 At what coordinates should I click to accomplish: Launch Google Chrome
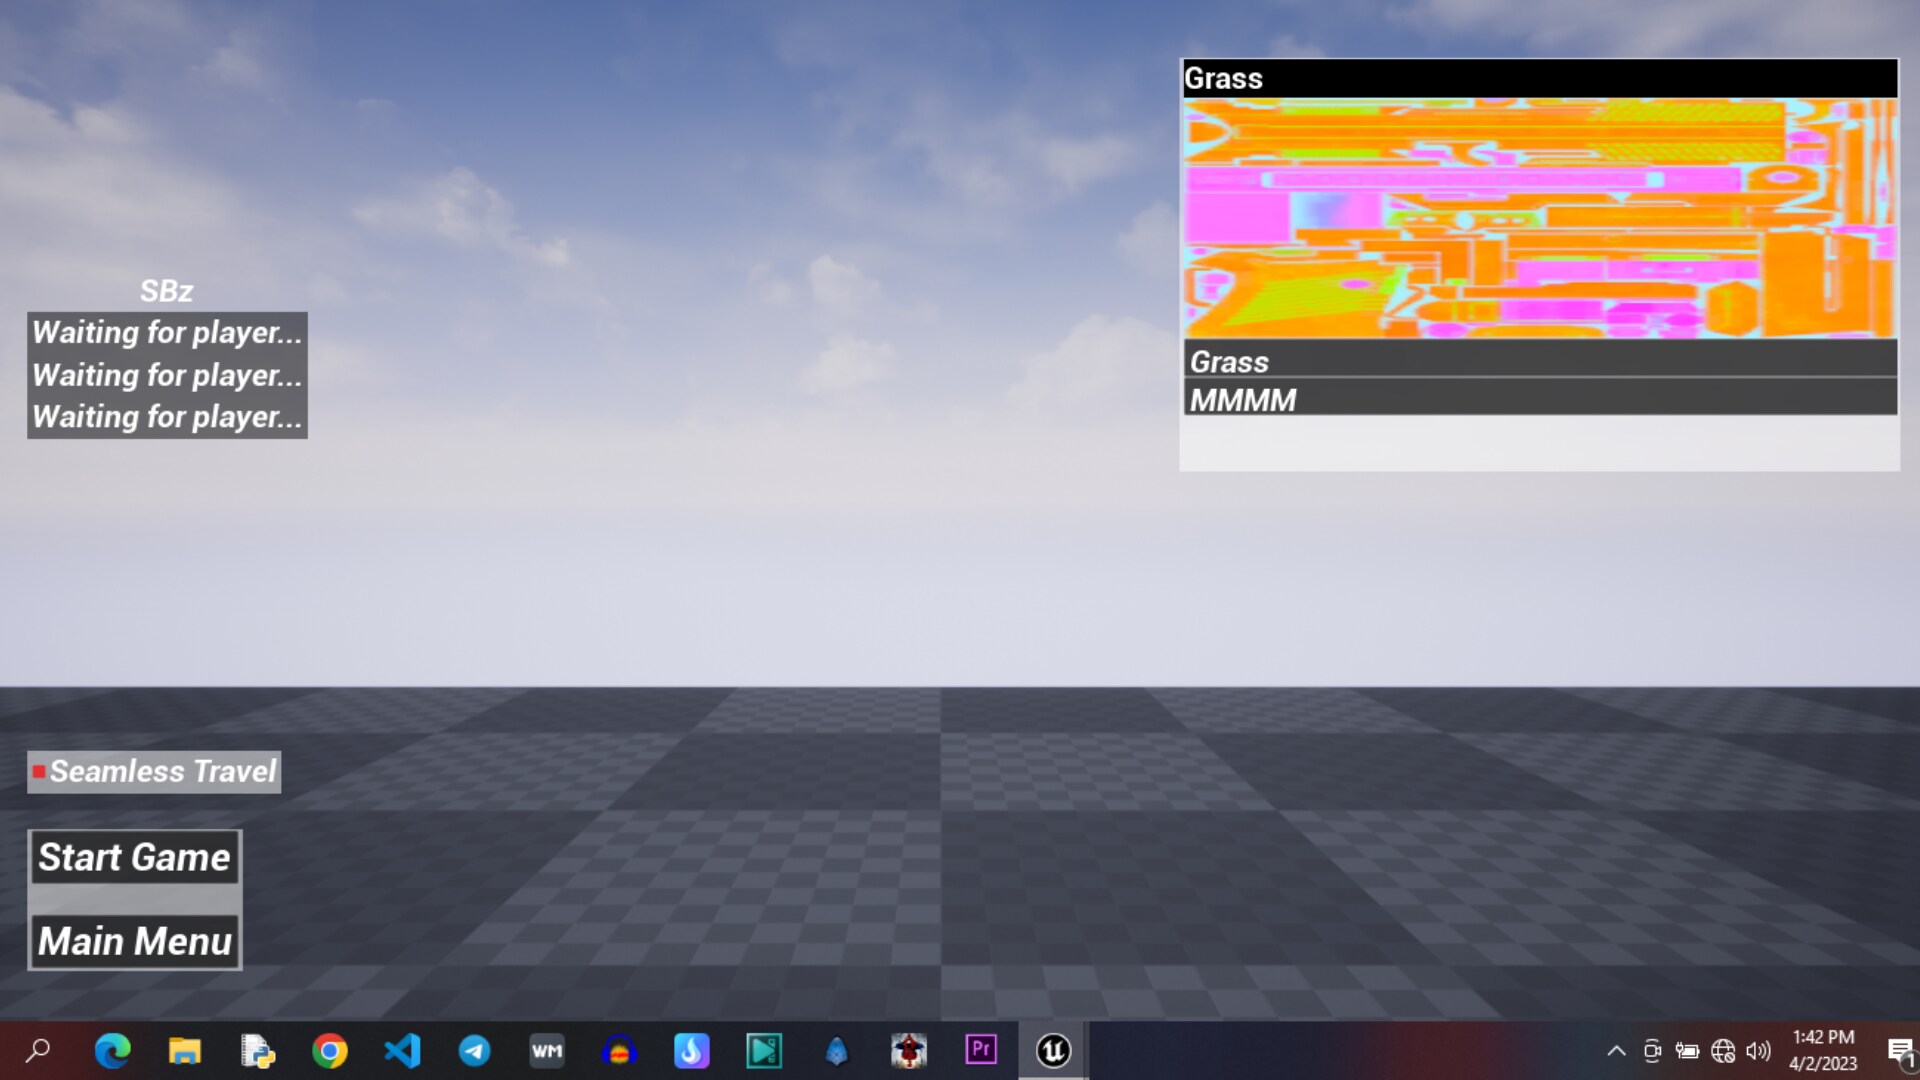point(330,1050)
